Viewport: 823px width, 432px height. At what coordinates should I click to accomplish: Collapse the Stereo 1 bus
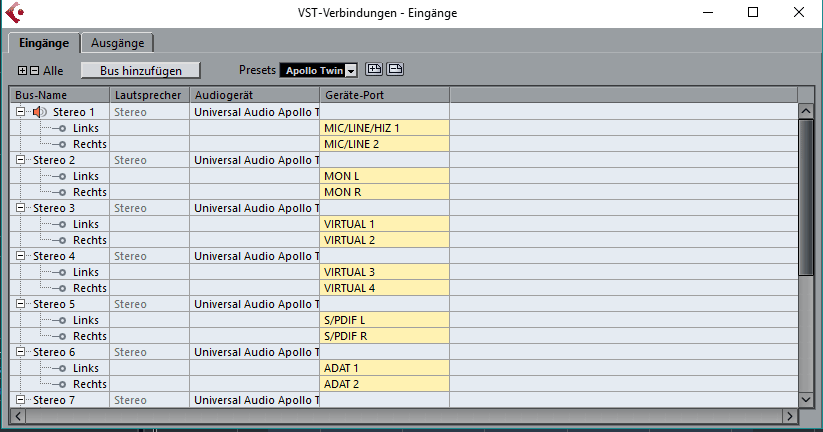[x=21, y=112]
